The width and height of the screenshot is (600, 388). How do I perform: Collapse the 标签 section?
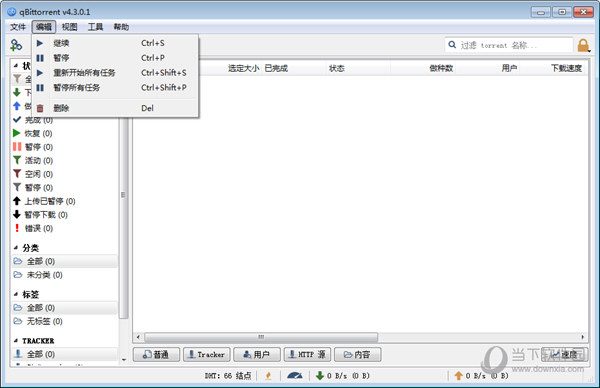pos(16,294)
